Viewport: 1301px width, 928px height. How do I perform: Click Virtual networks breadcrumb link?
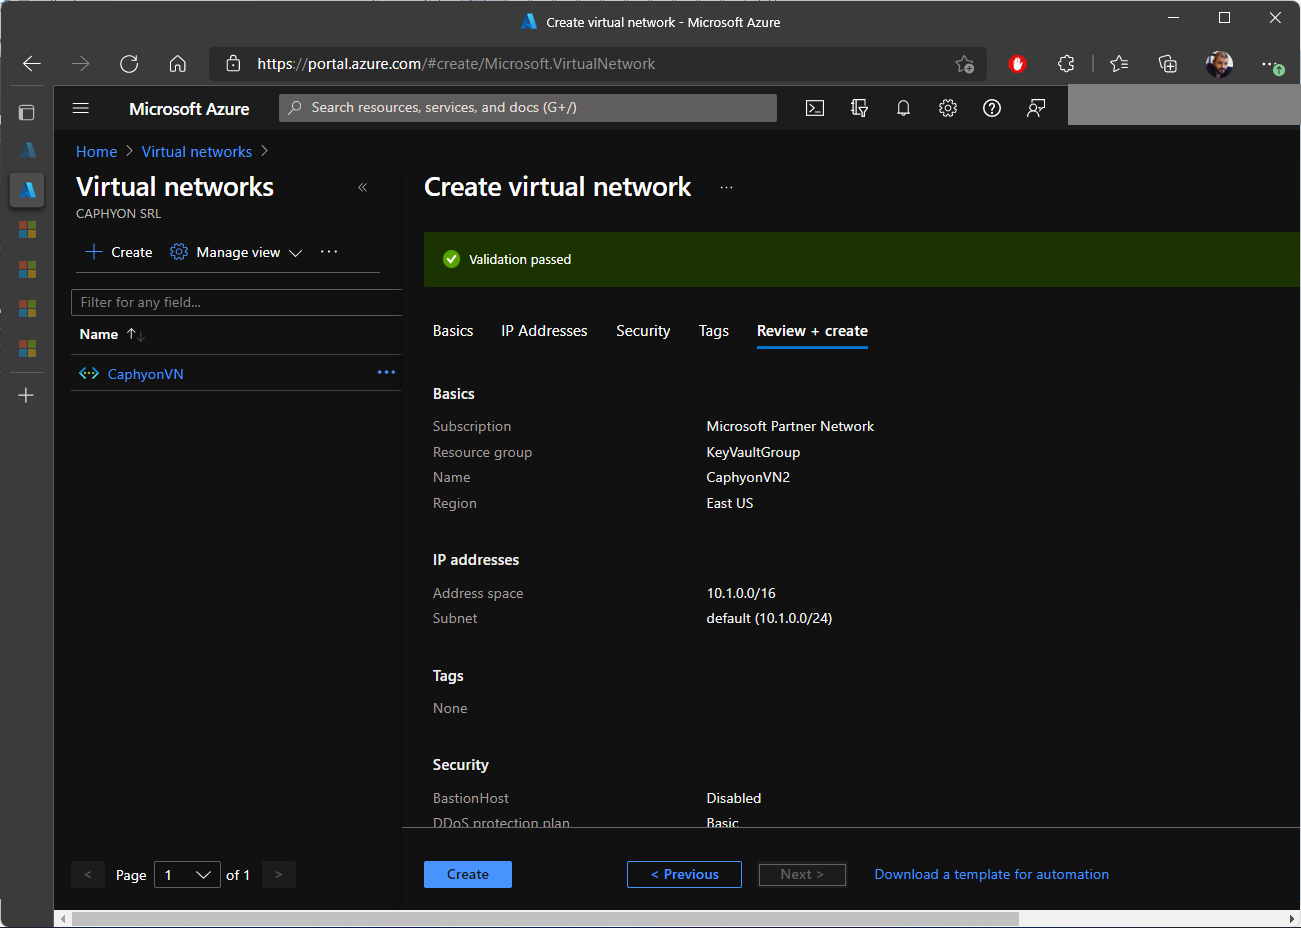(x=197, y=152)
